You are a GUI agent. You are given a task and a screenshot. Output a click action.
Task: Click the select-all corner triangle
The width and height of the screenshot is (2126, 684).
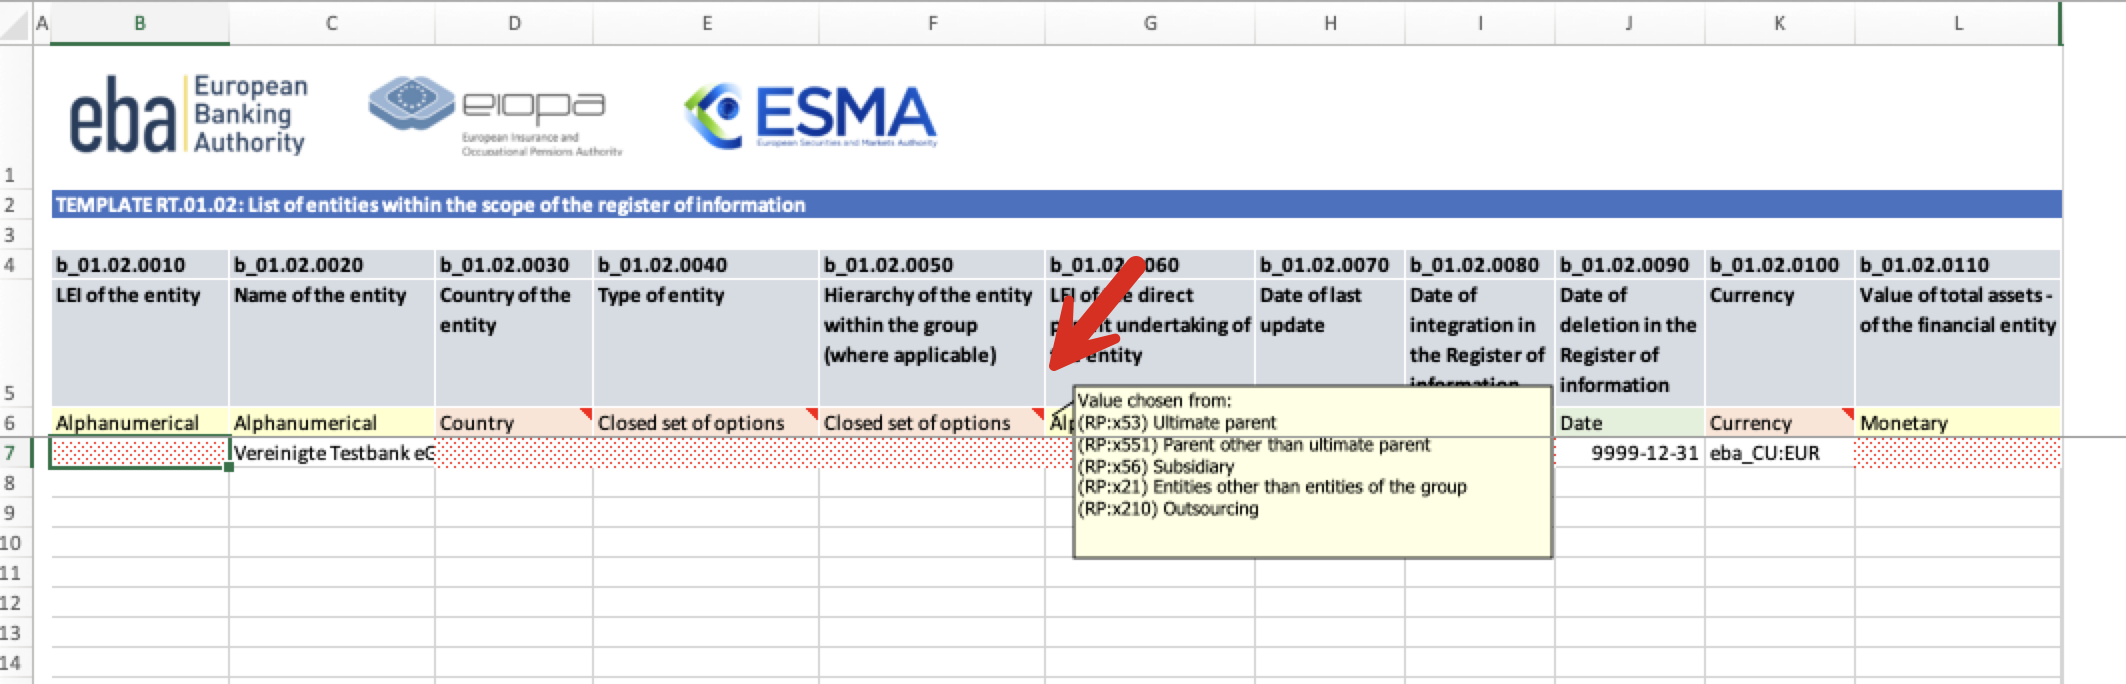click(15, 24)
